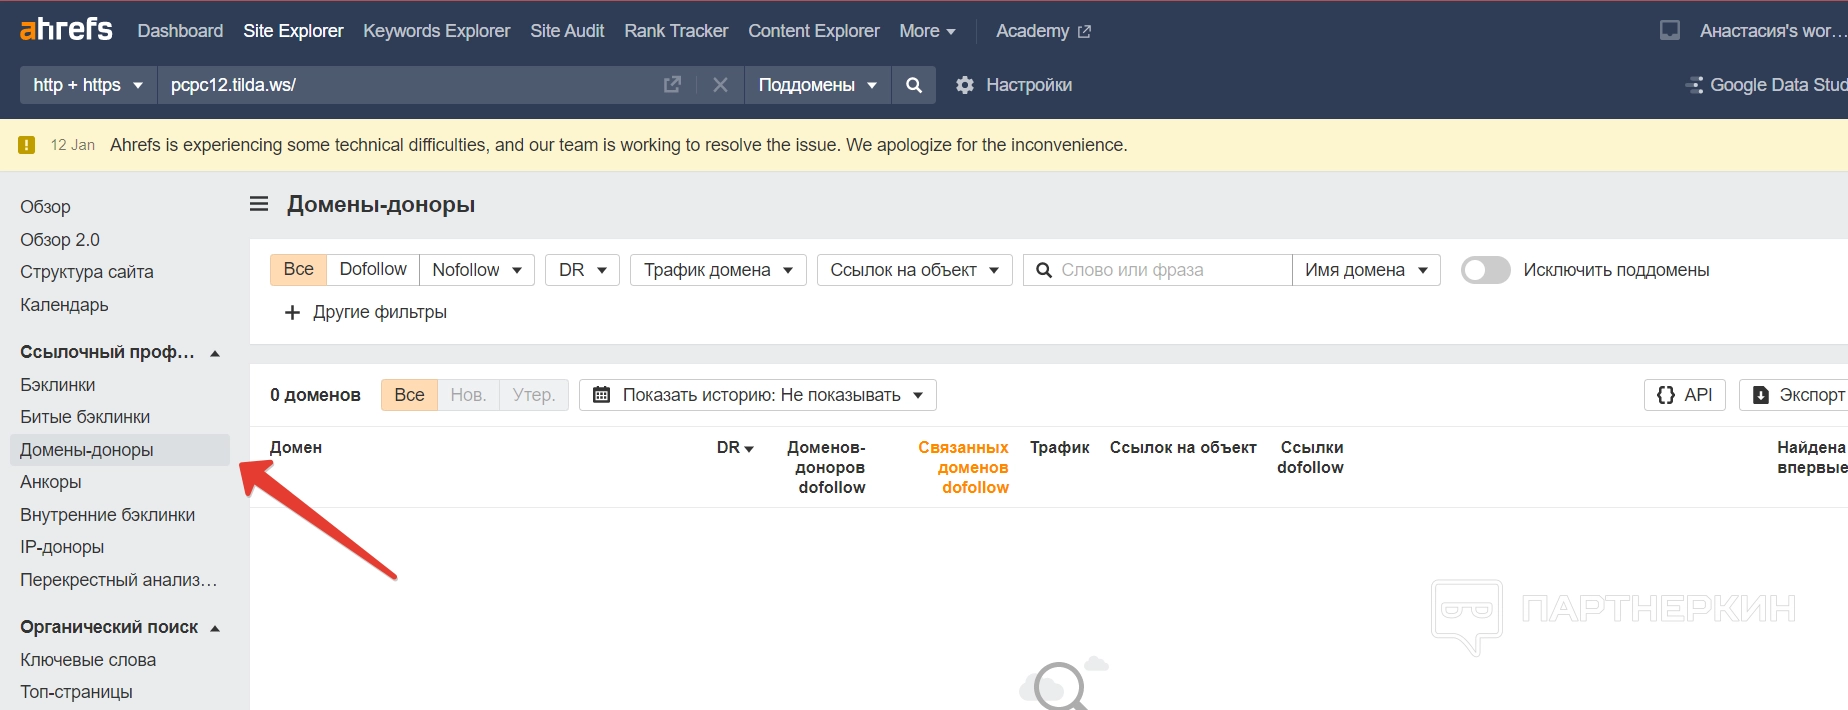Viewport: 1848px width, 710px height.
Task: Select the Все link type filter
Action: (298, 269)
